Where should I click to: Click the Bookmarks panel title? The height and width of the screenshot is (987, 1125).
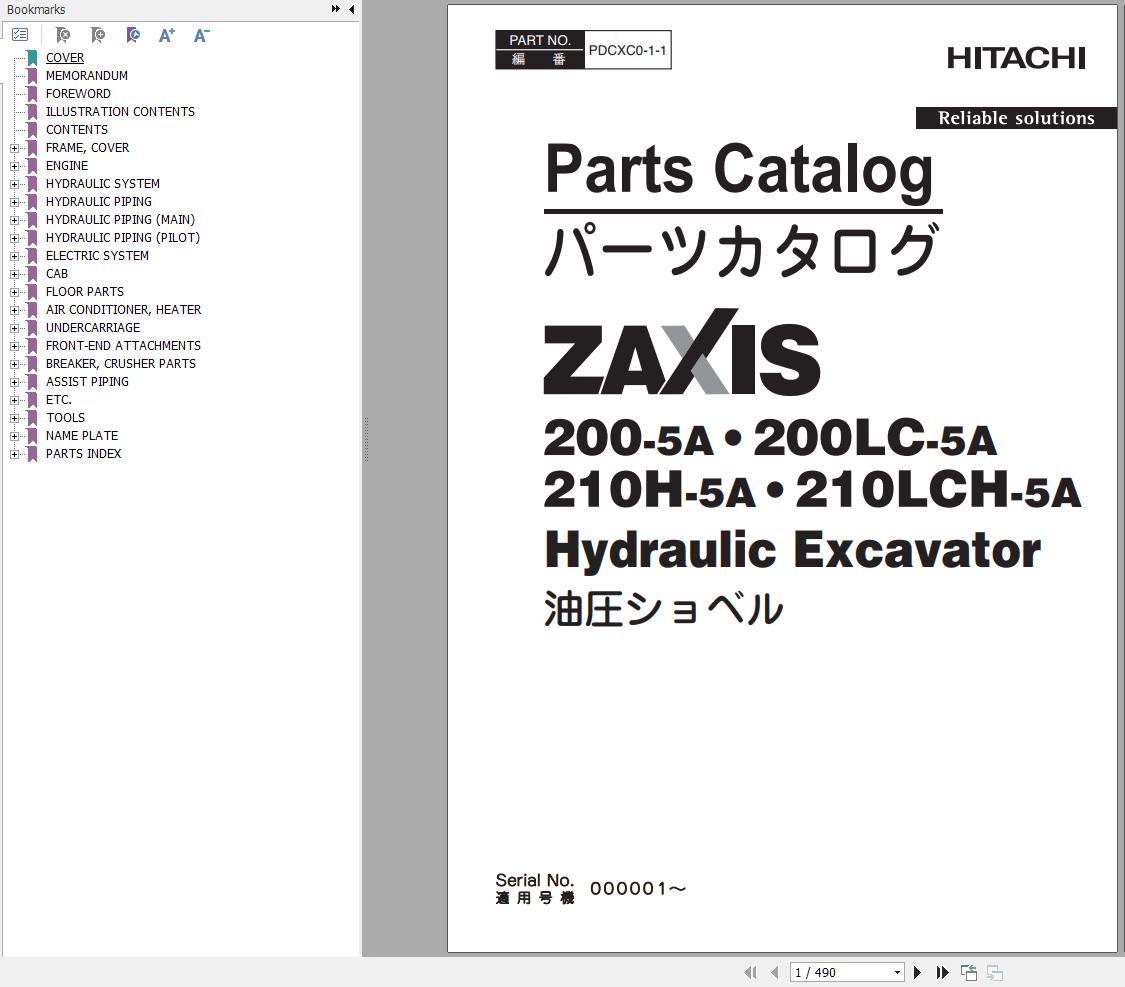(36, 9)
